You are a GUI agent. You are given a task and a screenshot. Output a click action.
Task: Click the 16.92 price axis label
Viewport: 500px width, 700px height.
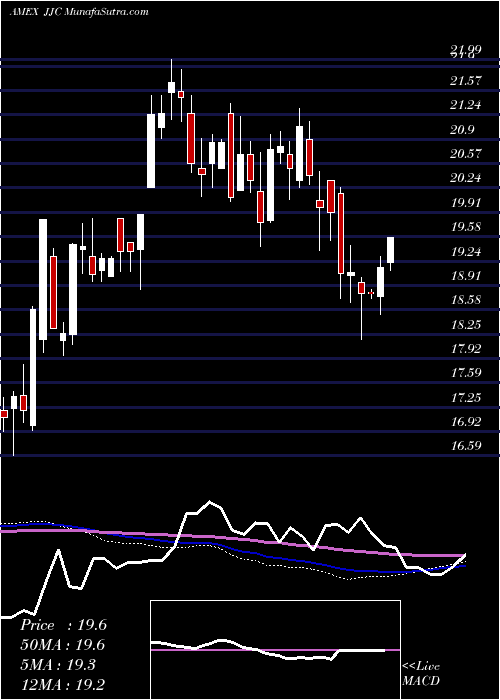[467, 421]
